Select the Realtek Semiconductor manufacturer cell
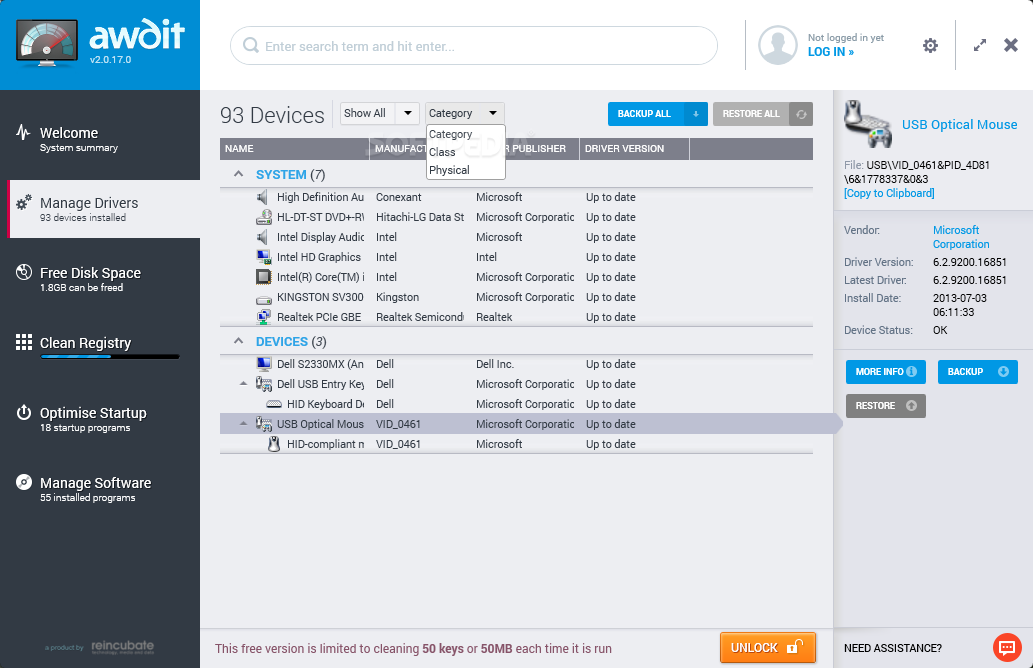The height and width of the screenshot is (668, 1033). tap(420, 317)
